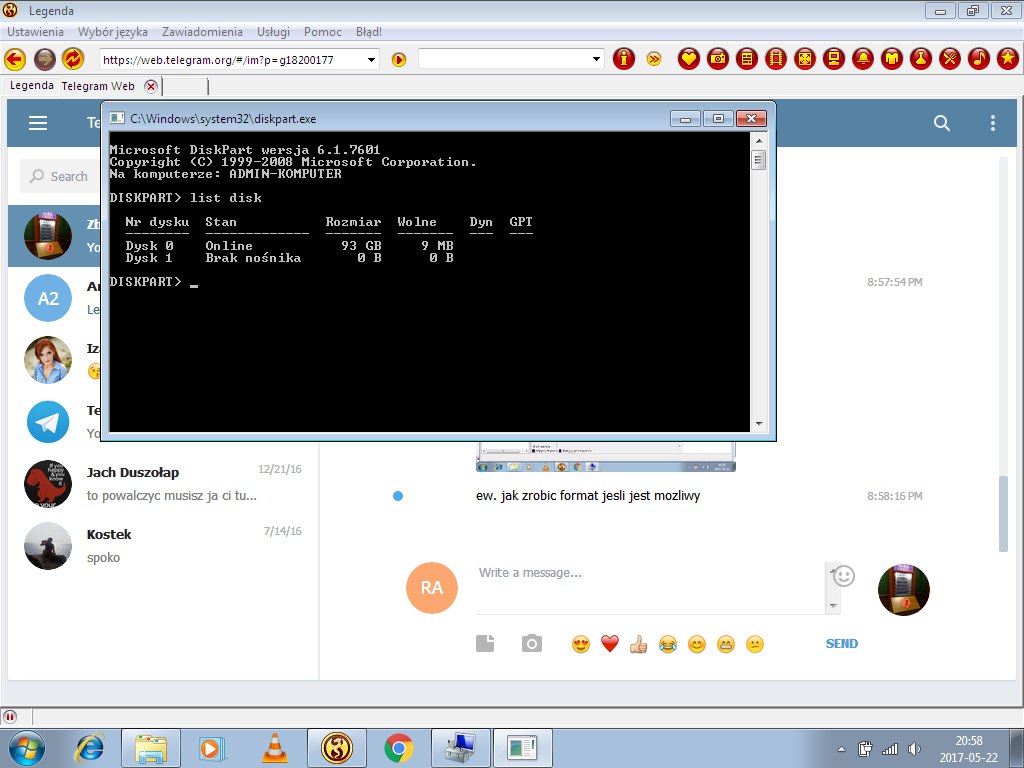Go back with the yellow left arrow
The width and height of the screenshot is (1024, 768).
[x=15, y=59]
